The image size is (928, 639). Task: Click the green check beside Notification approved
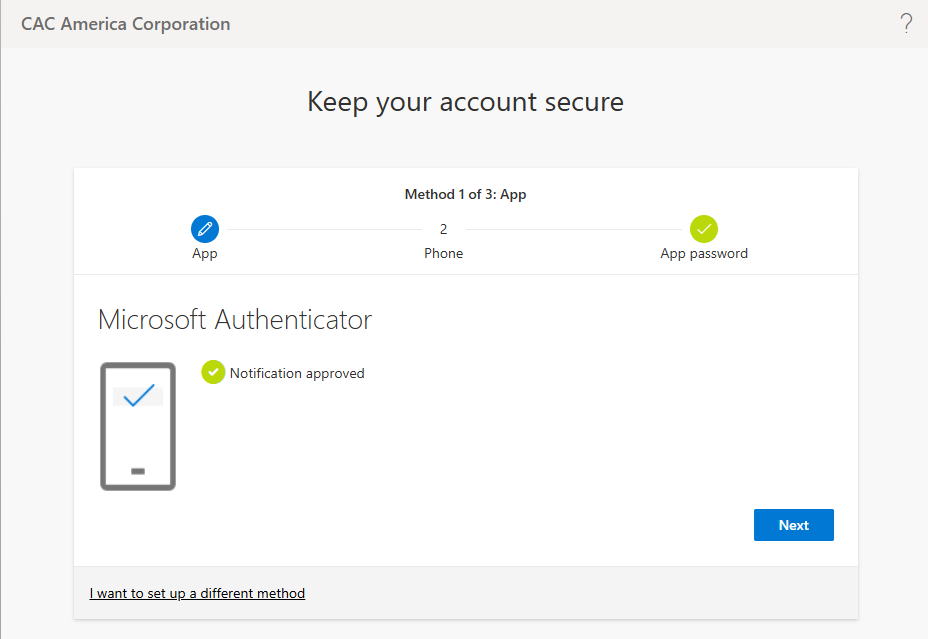213,373
